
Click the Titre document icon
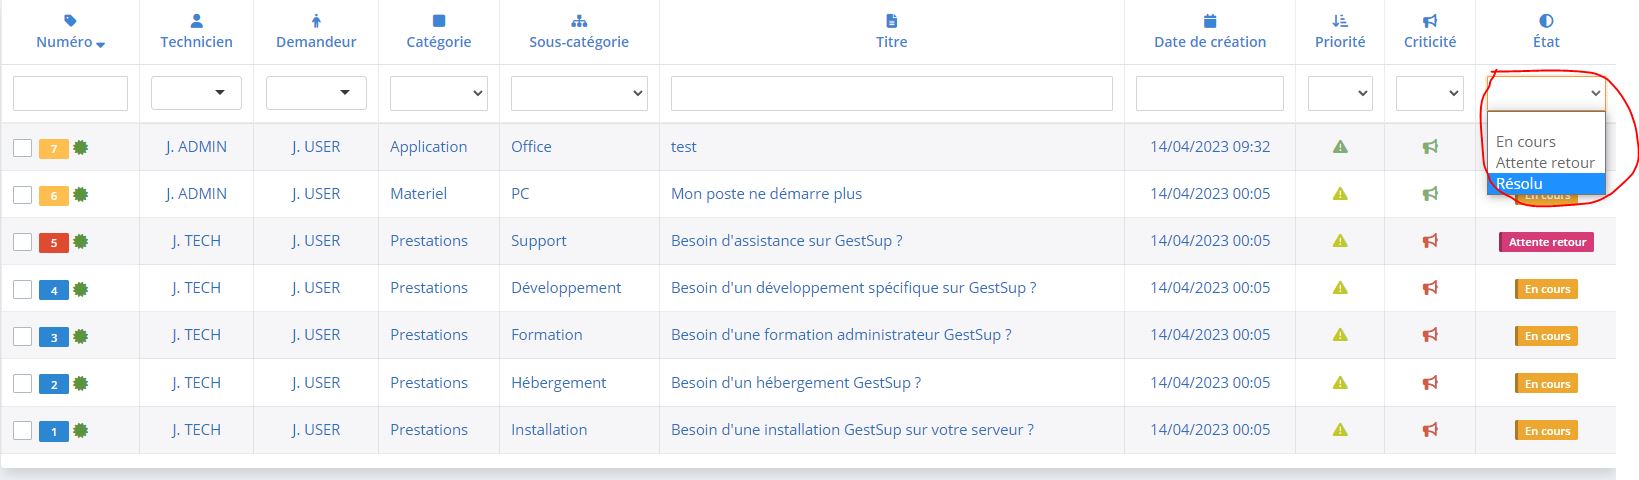(892, 20)
